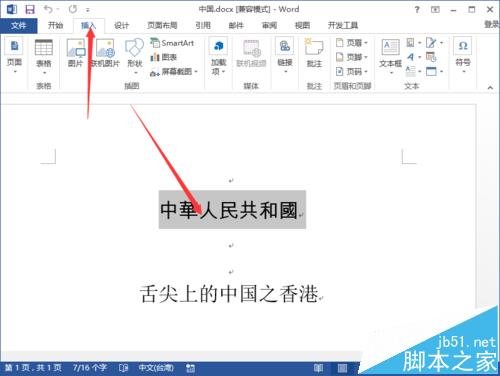Click the Redo icon in the title bar
This screenshot has height=376, width=500.
point(73,9)
